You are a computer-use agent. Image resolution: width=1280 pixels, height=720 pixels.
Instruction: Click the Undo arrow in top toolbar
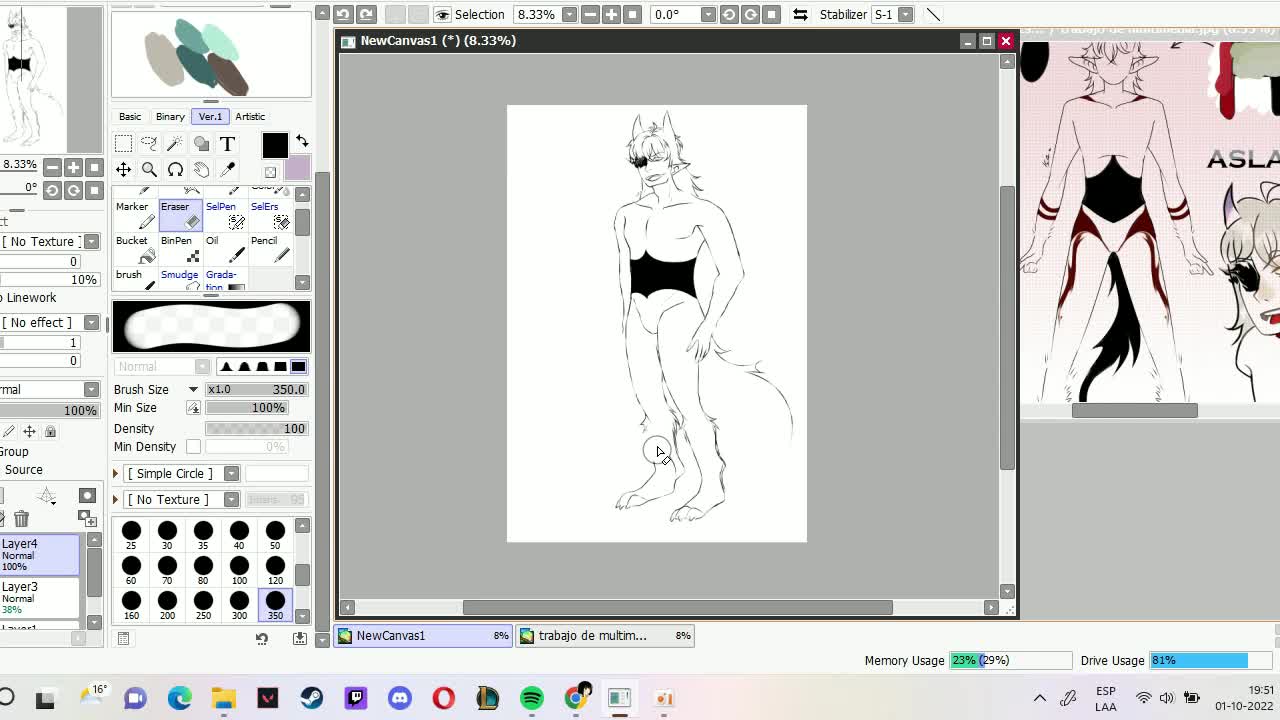[x=343, y=14]
